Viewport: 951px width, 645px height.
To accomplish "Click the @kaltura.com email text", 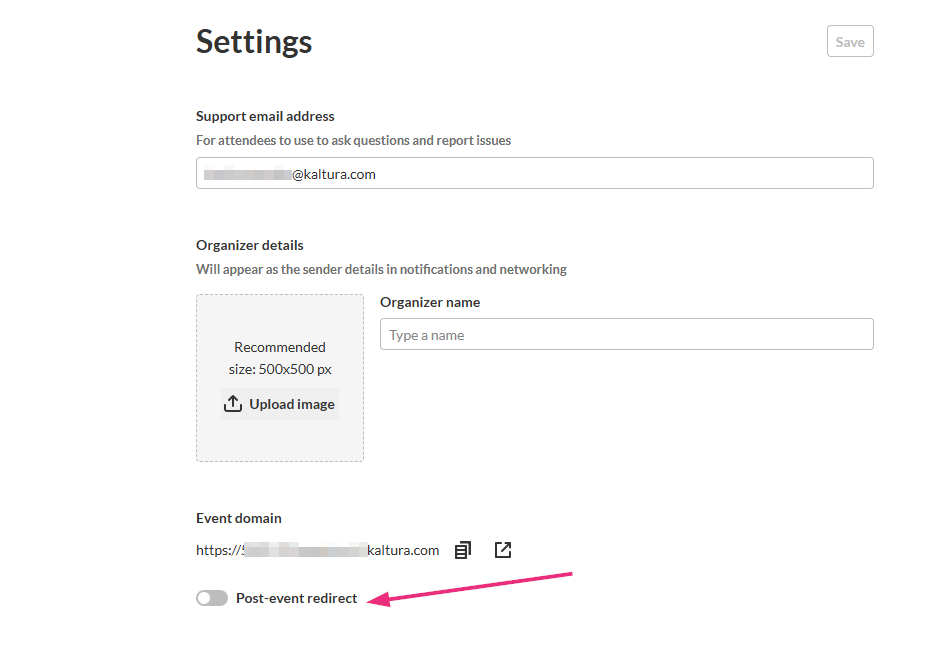I will pyautogui.click(x=333, y=174).
